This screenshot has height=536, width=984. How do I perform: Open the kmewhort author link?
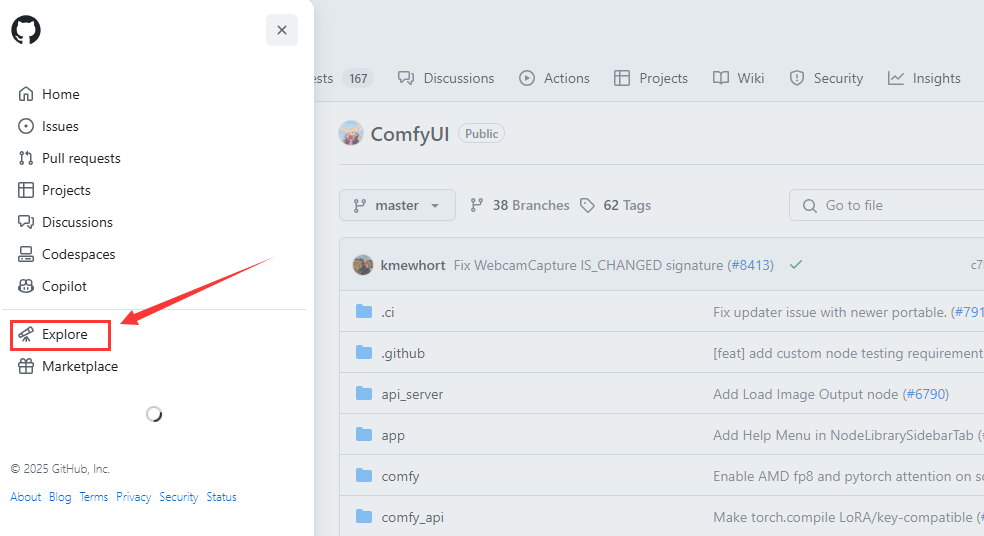[413, 265]
